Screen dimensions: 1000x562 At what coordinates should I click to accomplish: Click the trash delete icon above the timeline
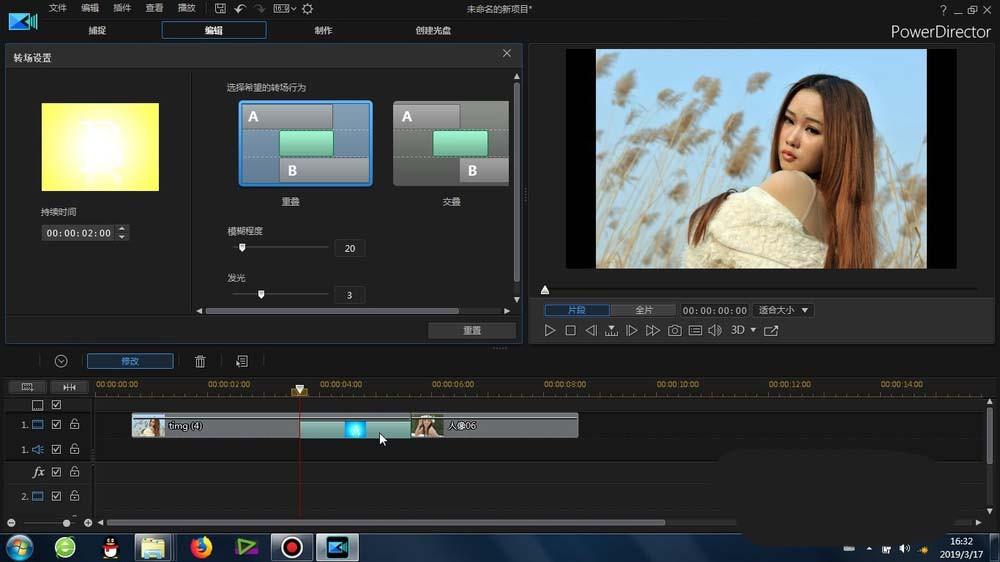pos(200,361)
